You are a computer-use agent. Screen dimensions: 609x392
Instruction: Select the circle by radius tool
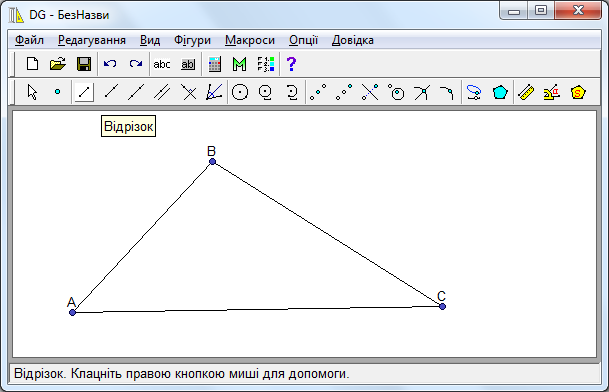(266, 92)
